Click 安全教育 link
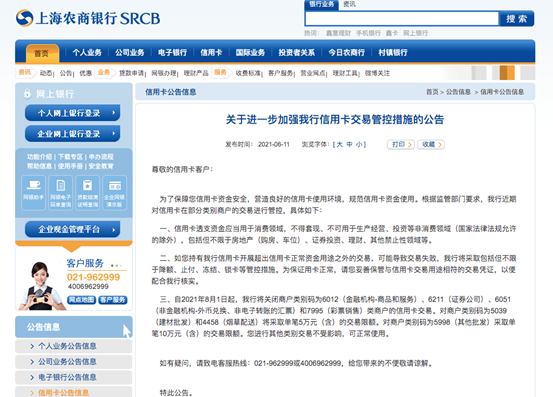 pyautogui.click(x=101, y=166)
